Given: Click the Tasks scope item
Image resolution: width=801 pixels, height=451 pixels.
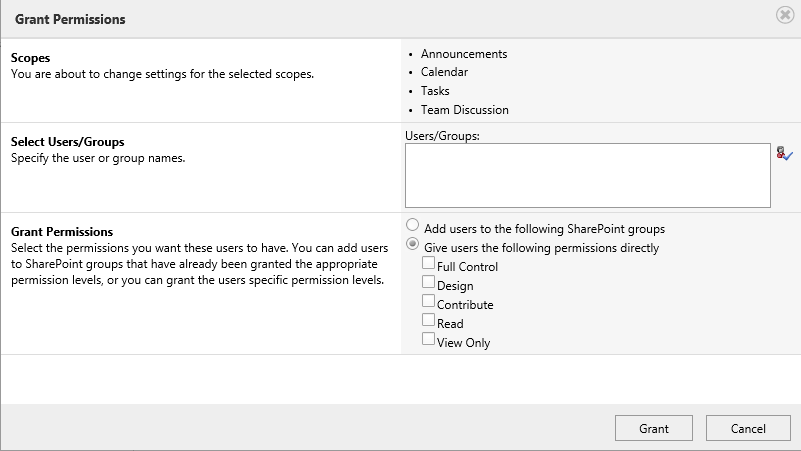Looking at the screenshot, I should point(435,91).
